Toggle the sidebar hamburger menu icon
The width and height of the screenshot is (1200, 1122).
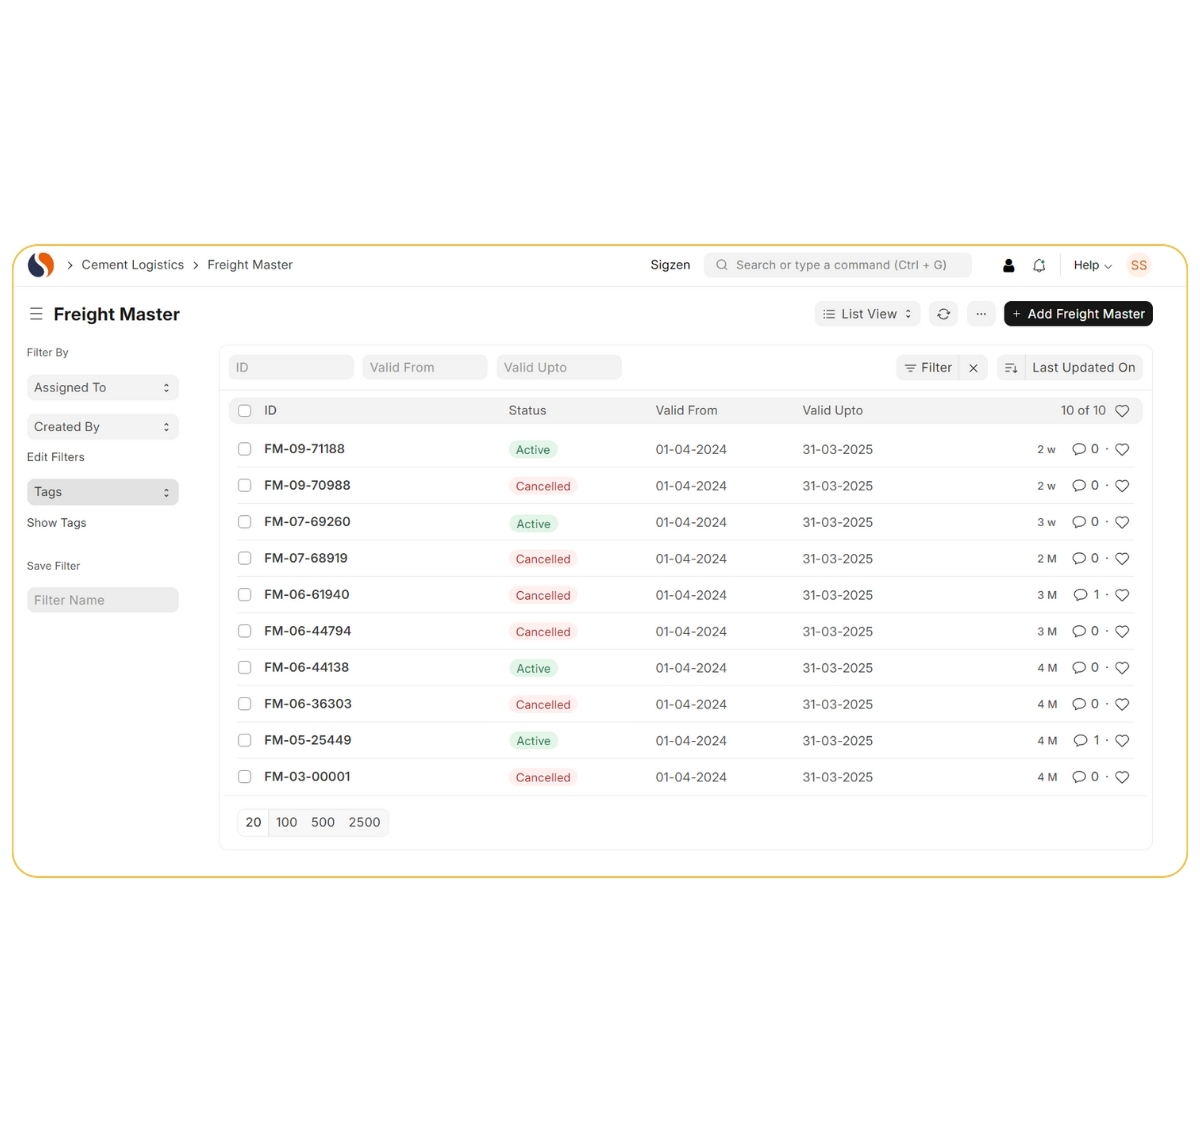pos(36,314)
